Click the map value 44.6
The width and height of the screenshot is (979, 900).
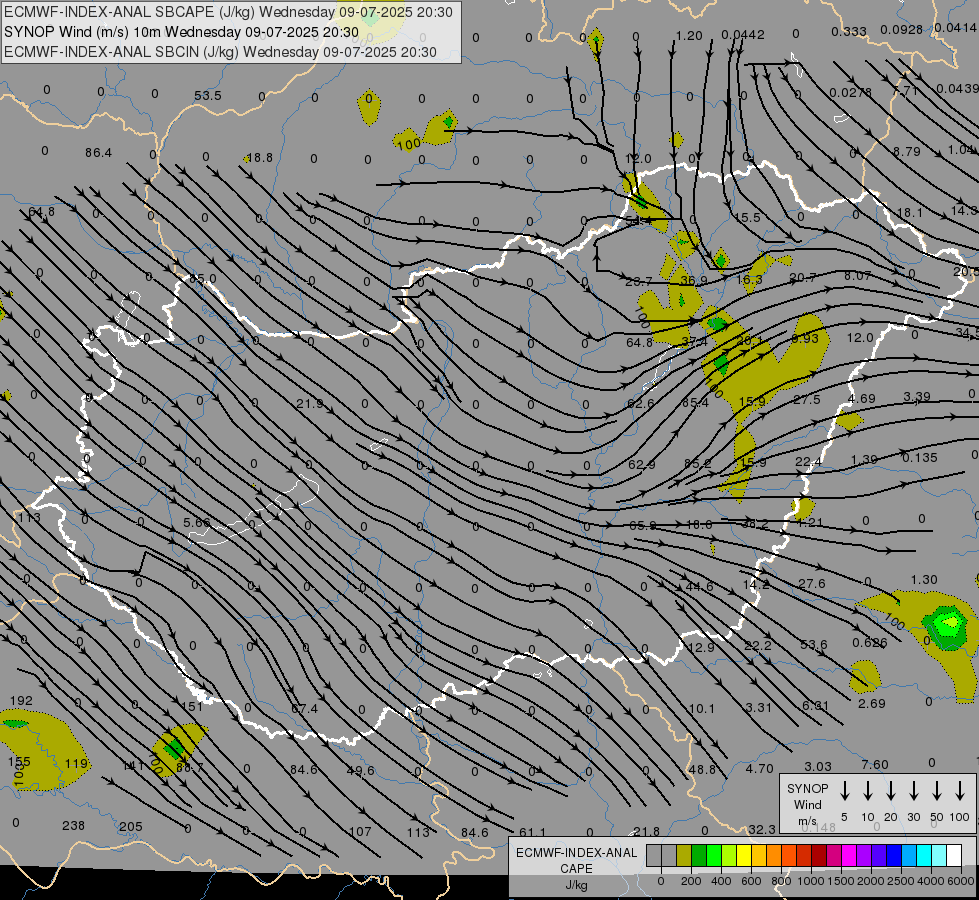699,586
